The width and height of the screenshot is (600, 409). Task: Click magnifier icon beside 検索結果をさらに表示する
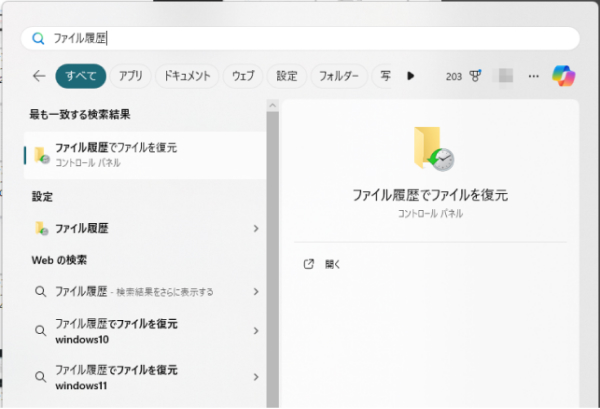41,292
